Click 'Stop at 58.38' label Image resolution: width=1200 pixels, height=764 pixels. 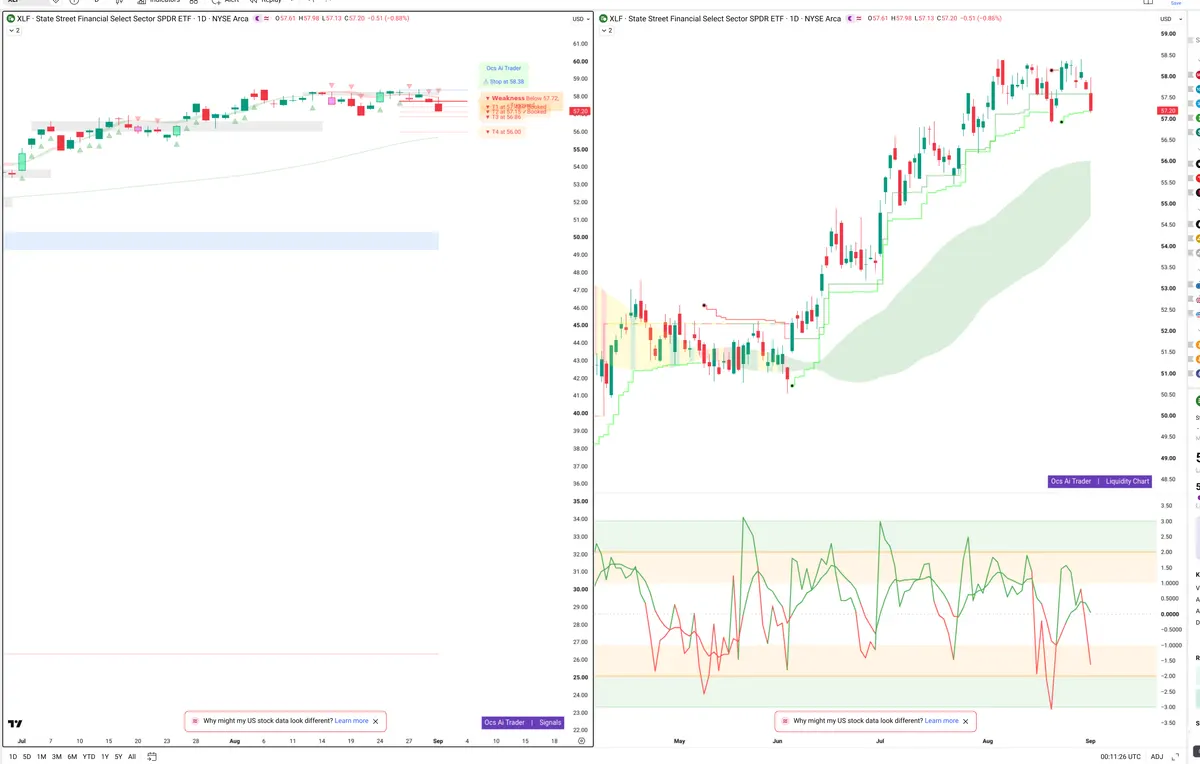pyautogui.click(x=504, y=81)
